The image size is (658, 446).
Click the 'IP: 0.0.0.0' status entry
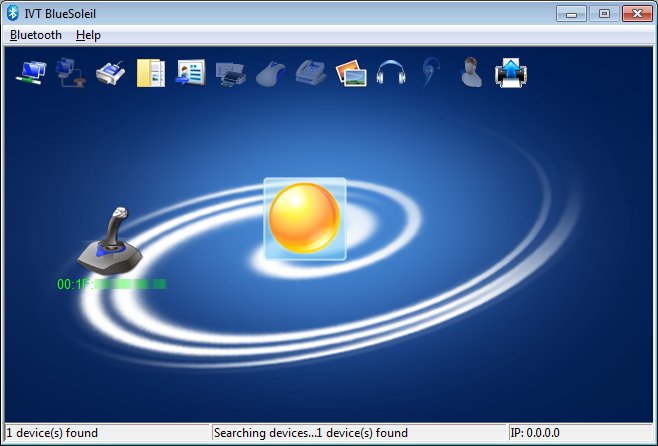(535, 433)
